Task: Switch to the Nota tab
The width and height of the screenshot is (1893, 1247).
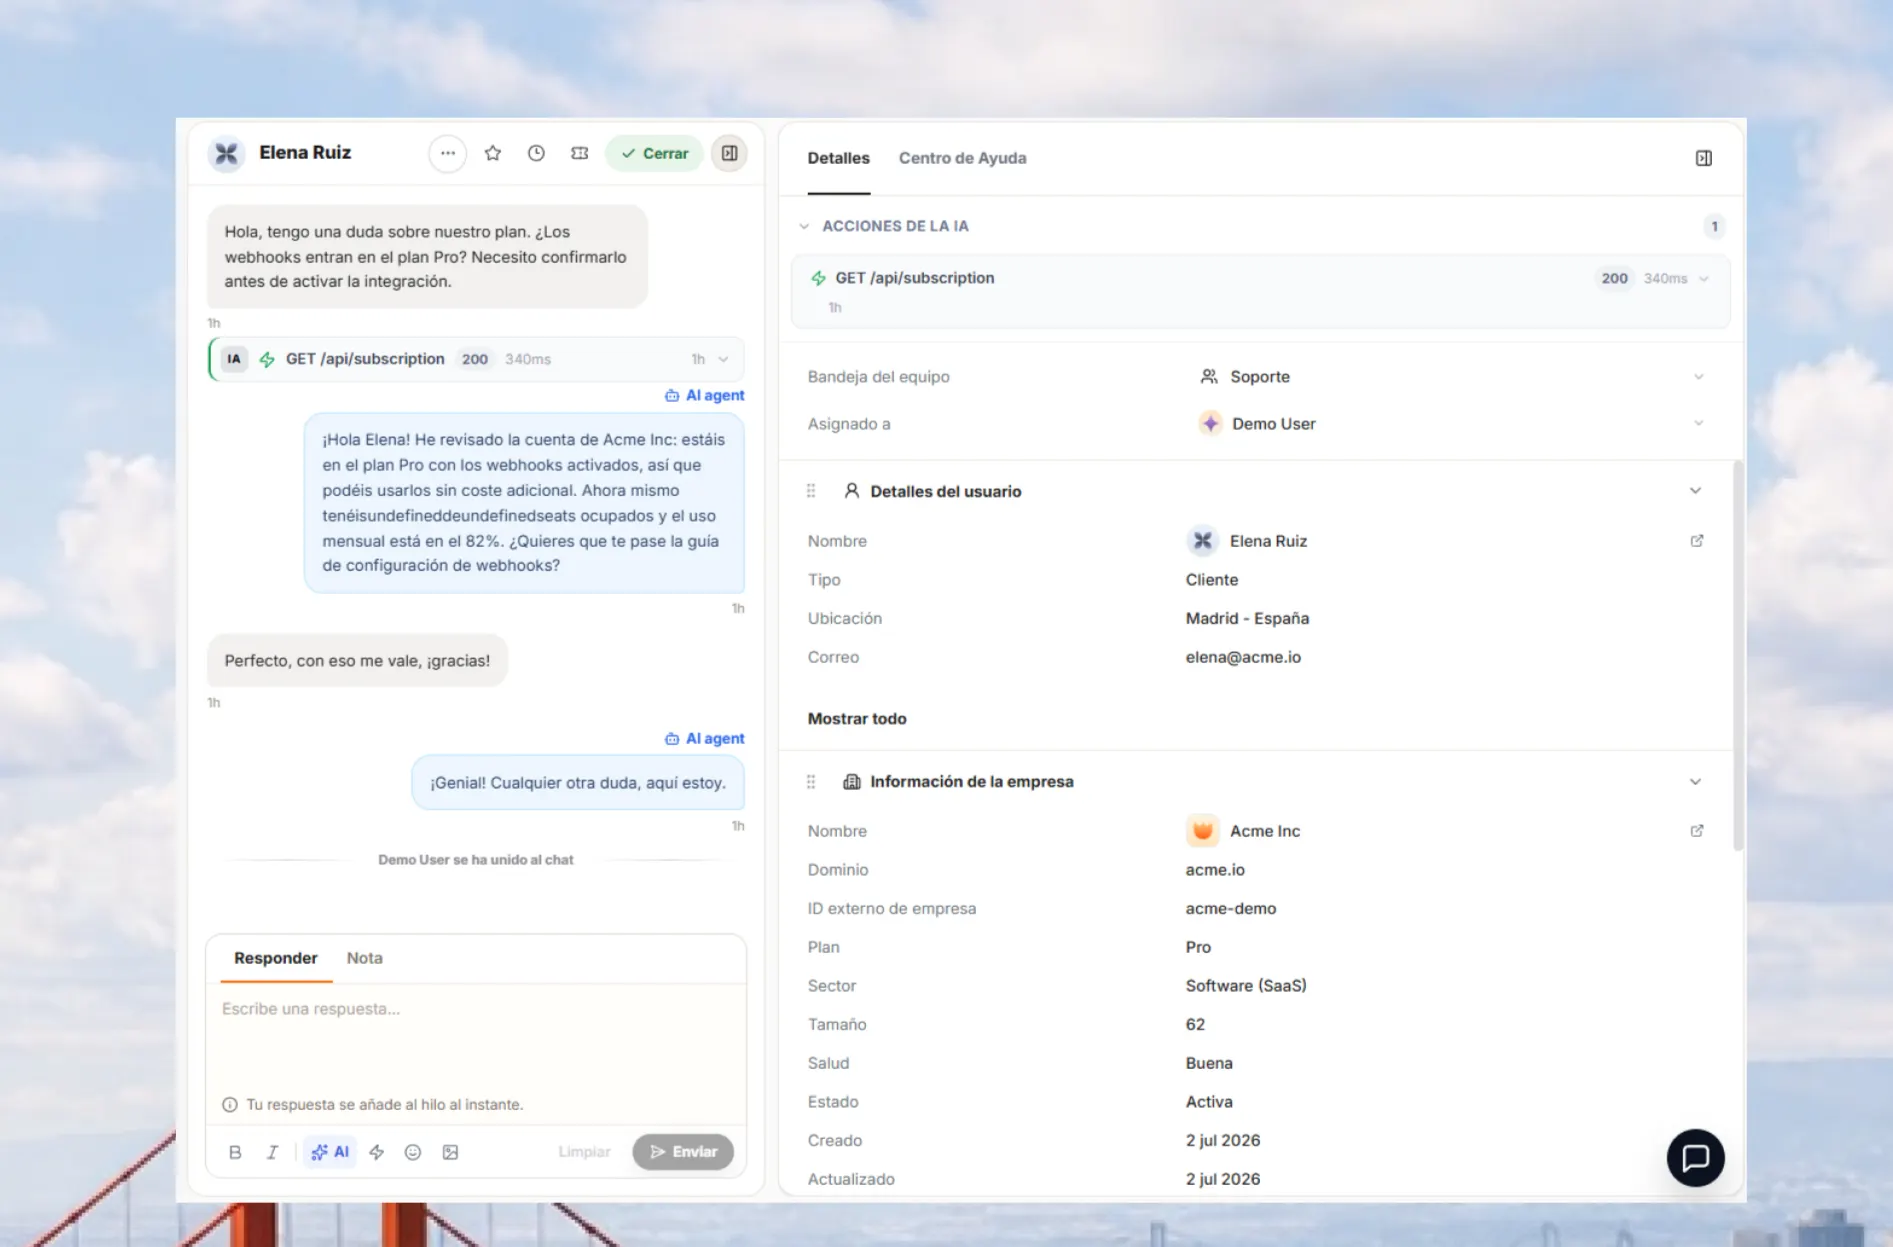Action: coord(364,958)
